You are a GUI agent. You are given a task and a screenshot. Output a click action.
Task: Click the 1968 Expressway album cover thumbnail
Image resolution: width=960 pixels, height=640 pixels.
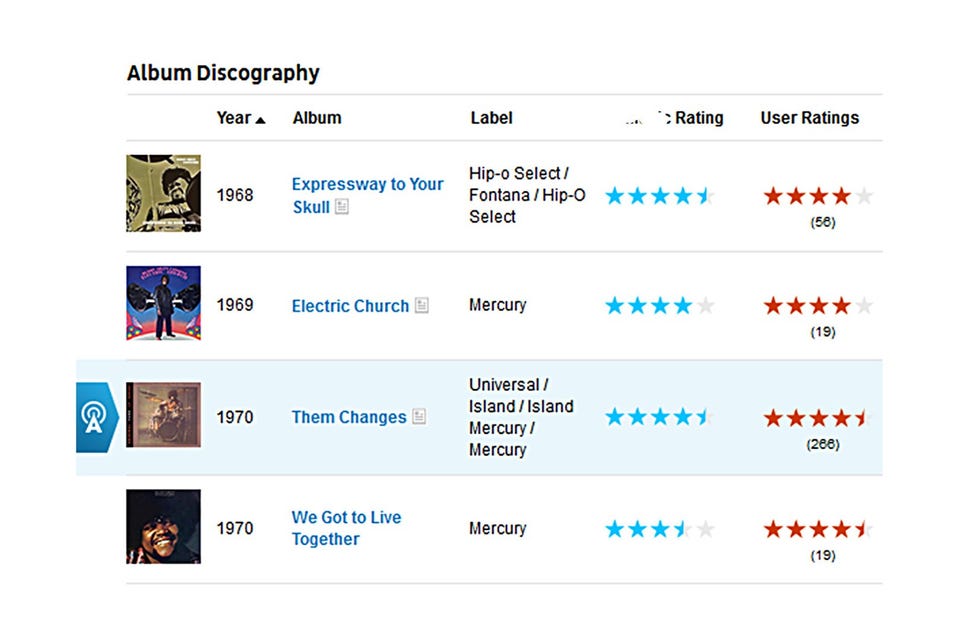[163, 193]
